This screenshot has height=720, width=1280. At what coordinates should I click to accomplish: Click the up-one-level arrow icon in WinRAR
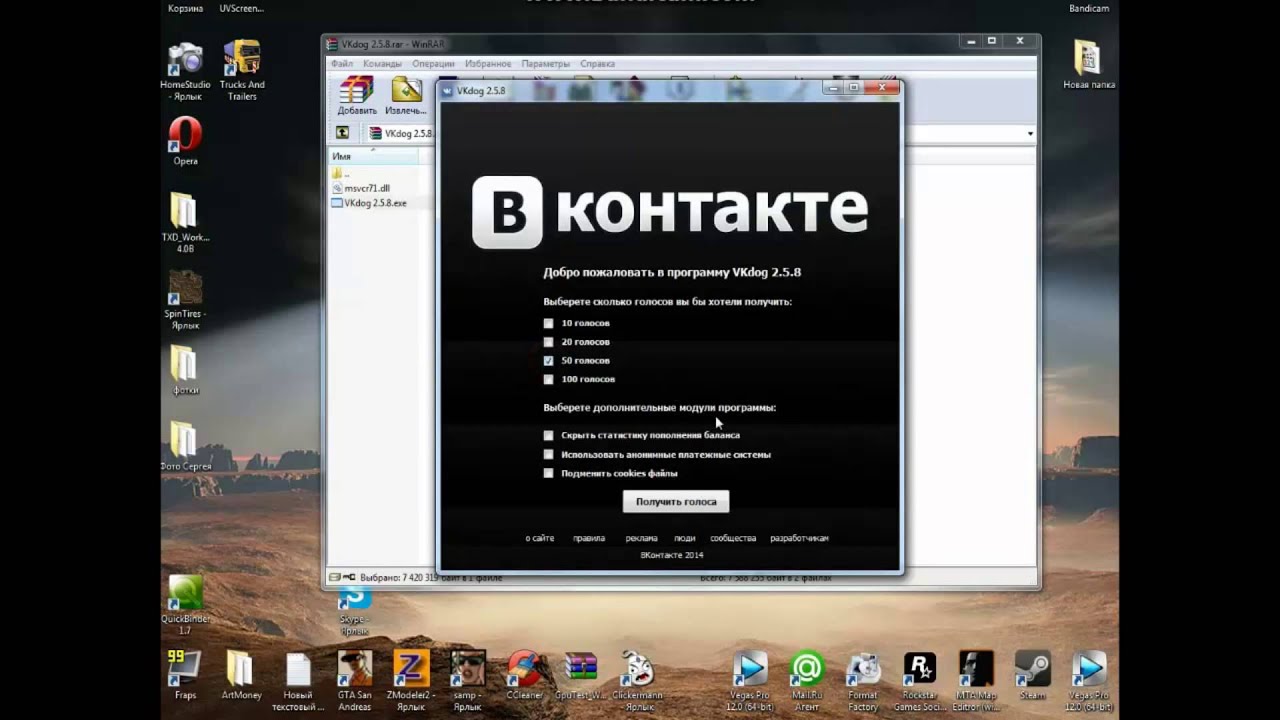(343, 133)
